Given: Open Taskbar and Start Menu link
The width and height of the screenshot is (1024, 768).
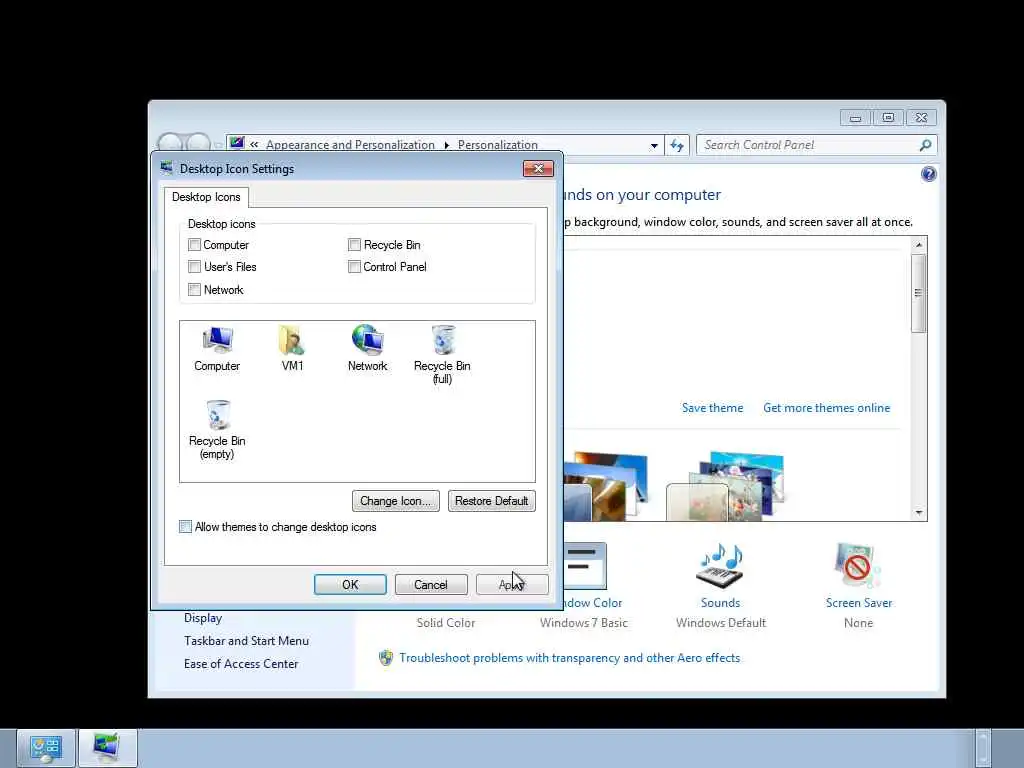Looking at the screenshot, I should [x=246, y=641].
